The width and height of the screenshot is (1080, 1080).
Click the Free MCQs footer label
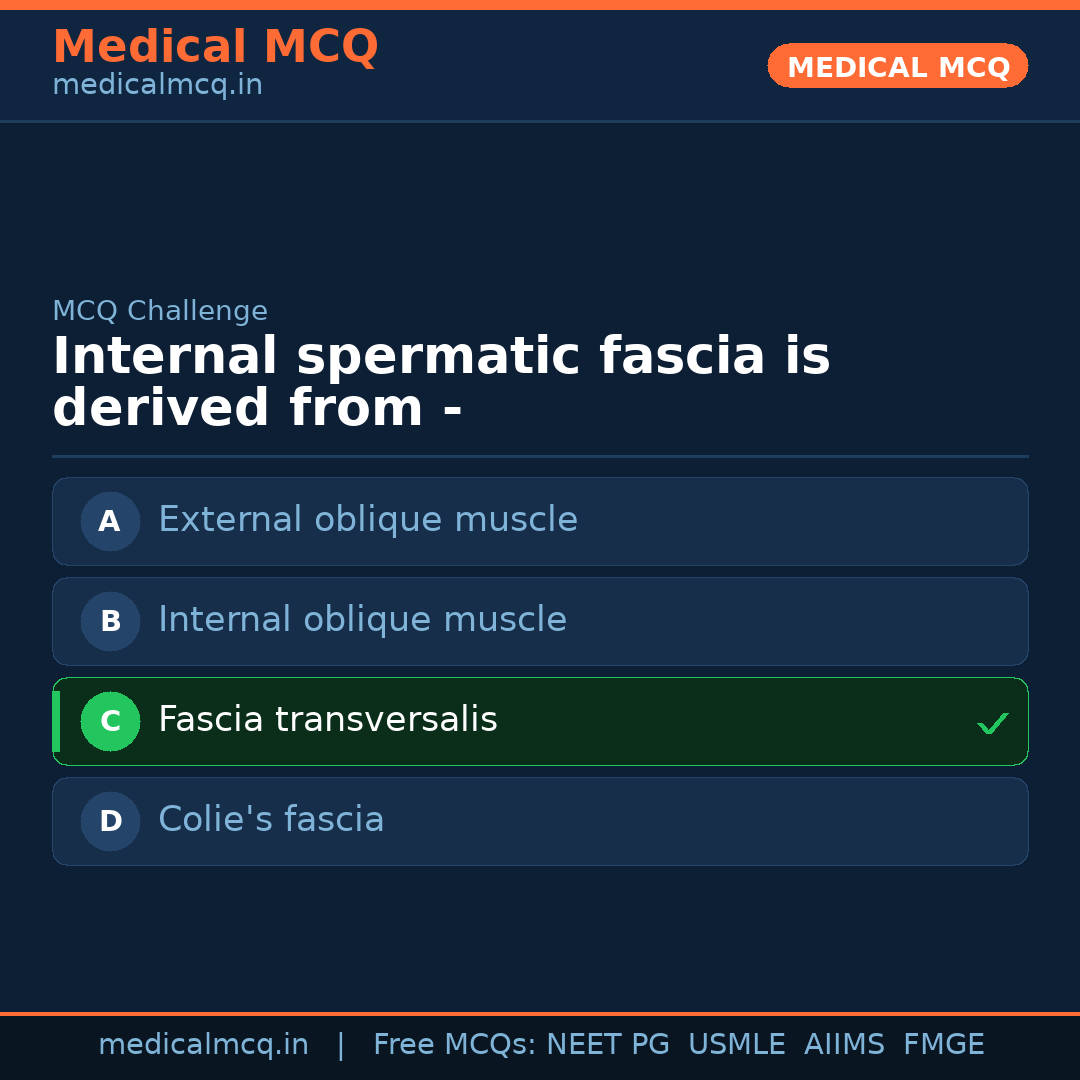click(x=454, y=1045)
